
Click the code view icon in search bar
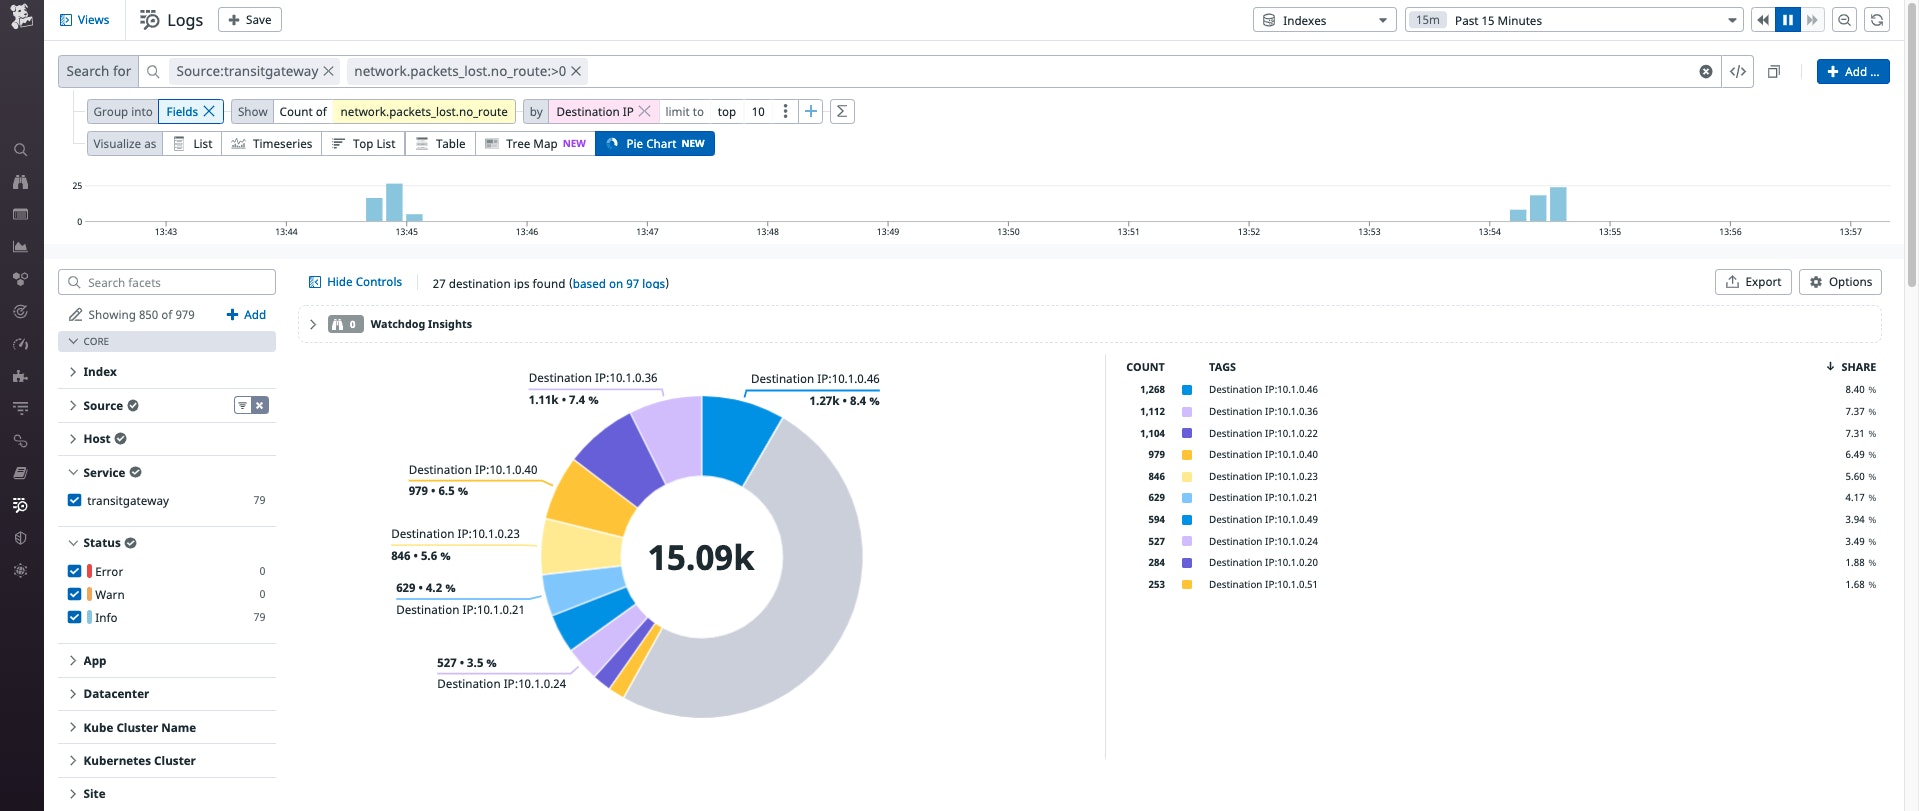pyautogui.click(x=1738, y=71)
